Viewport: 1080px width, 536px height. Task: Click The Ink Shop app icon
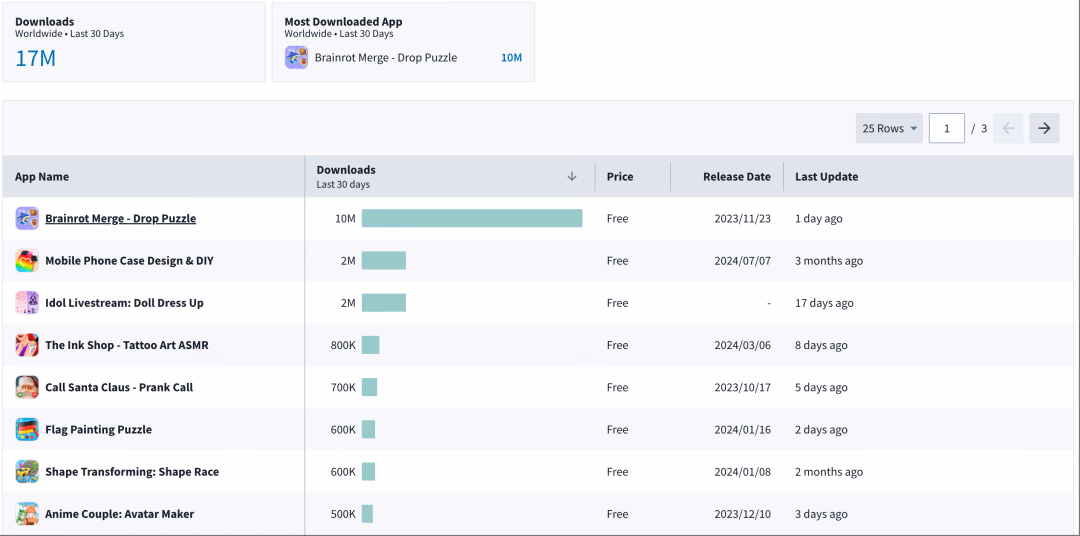[27, 345]
